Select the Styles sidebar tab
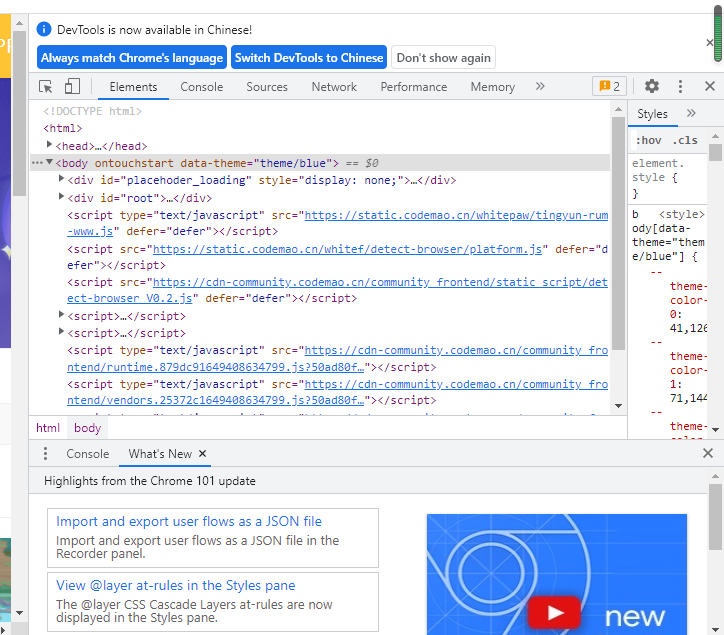The image size is (724, 635). coord(652,114)
